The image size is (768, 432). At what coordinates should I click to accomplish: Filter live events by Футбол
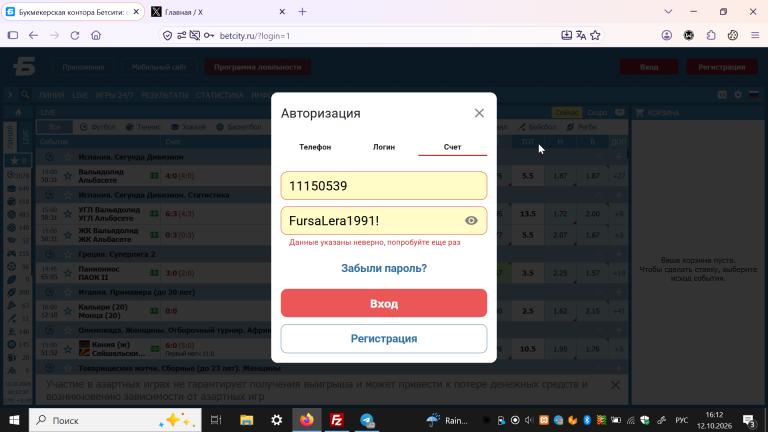point(97,127)
